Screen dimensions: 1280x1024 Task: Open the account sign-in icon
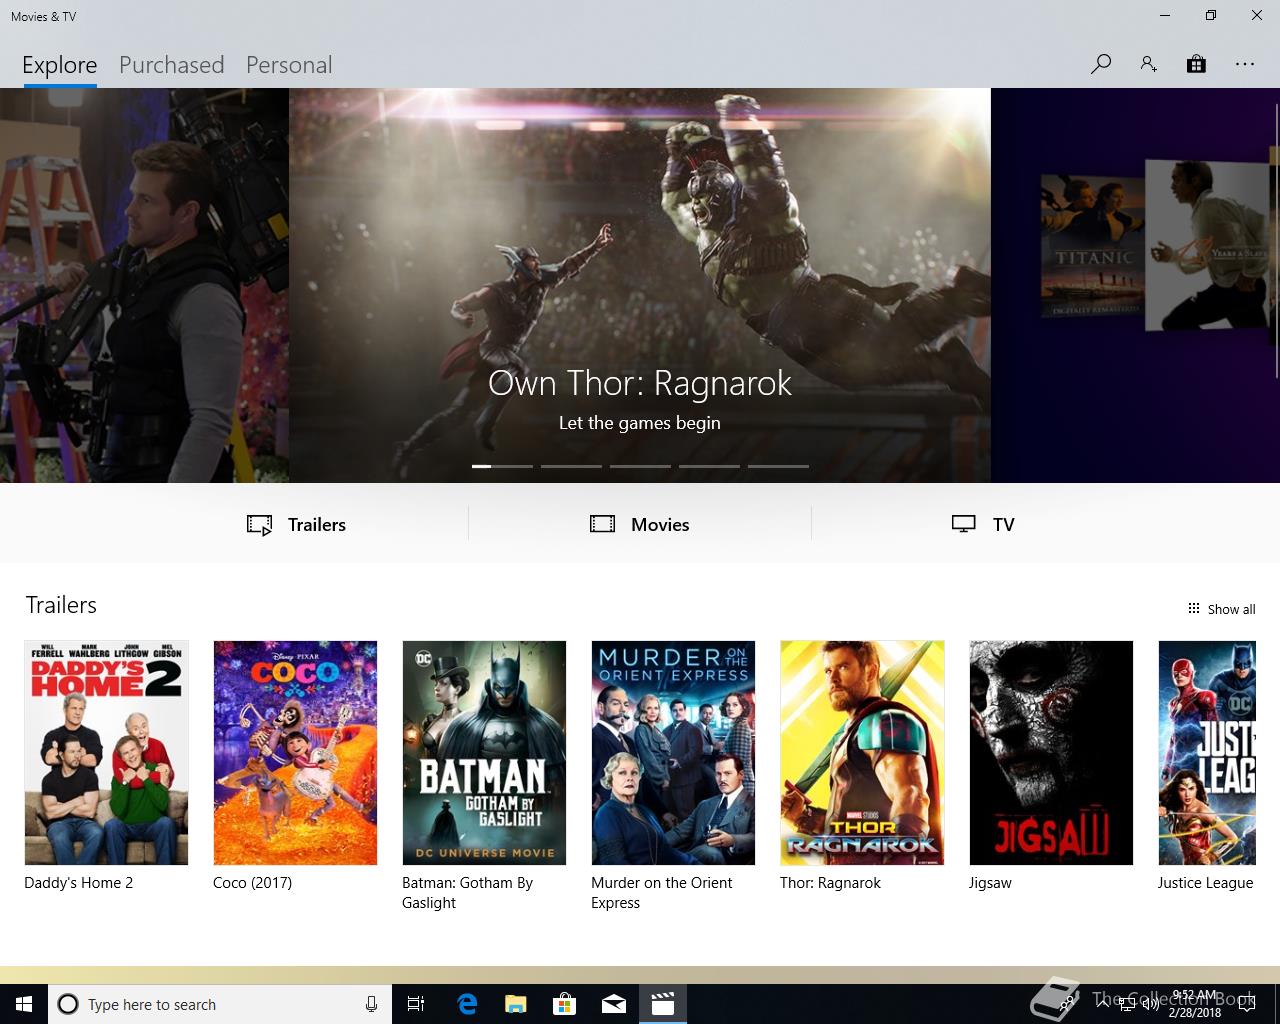pyautogui.click(x=1148, y=64)
